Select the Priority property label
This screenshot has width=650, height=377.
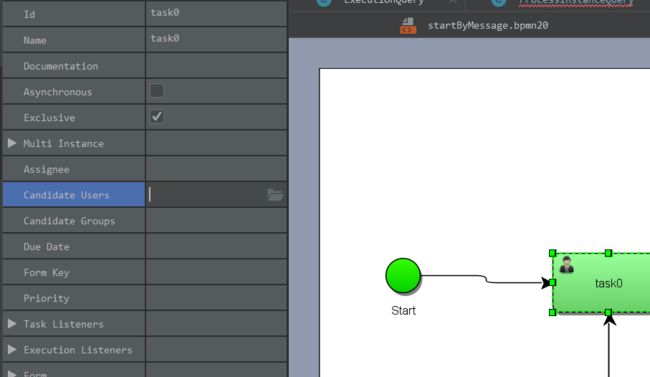pyautogui.click(x=46, y=298)
